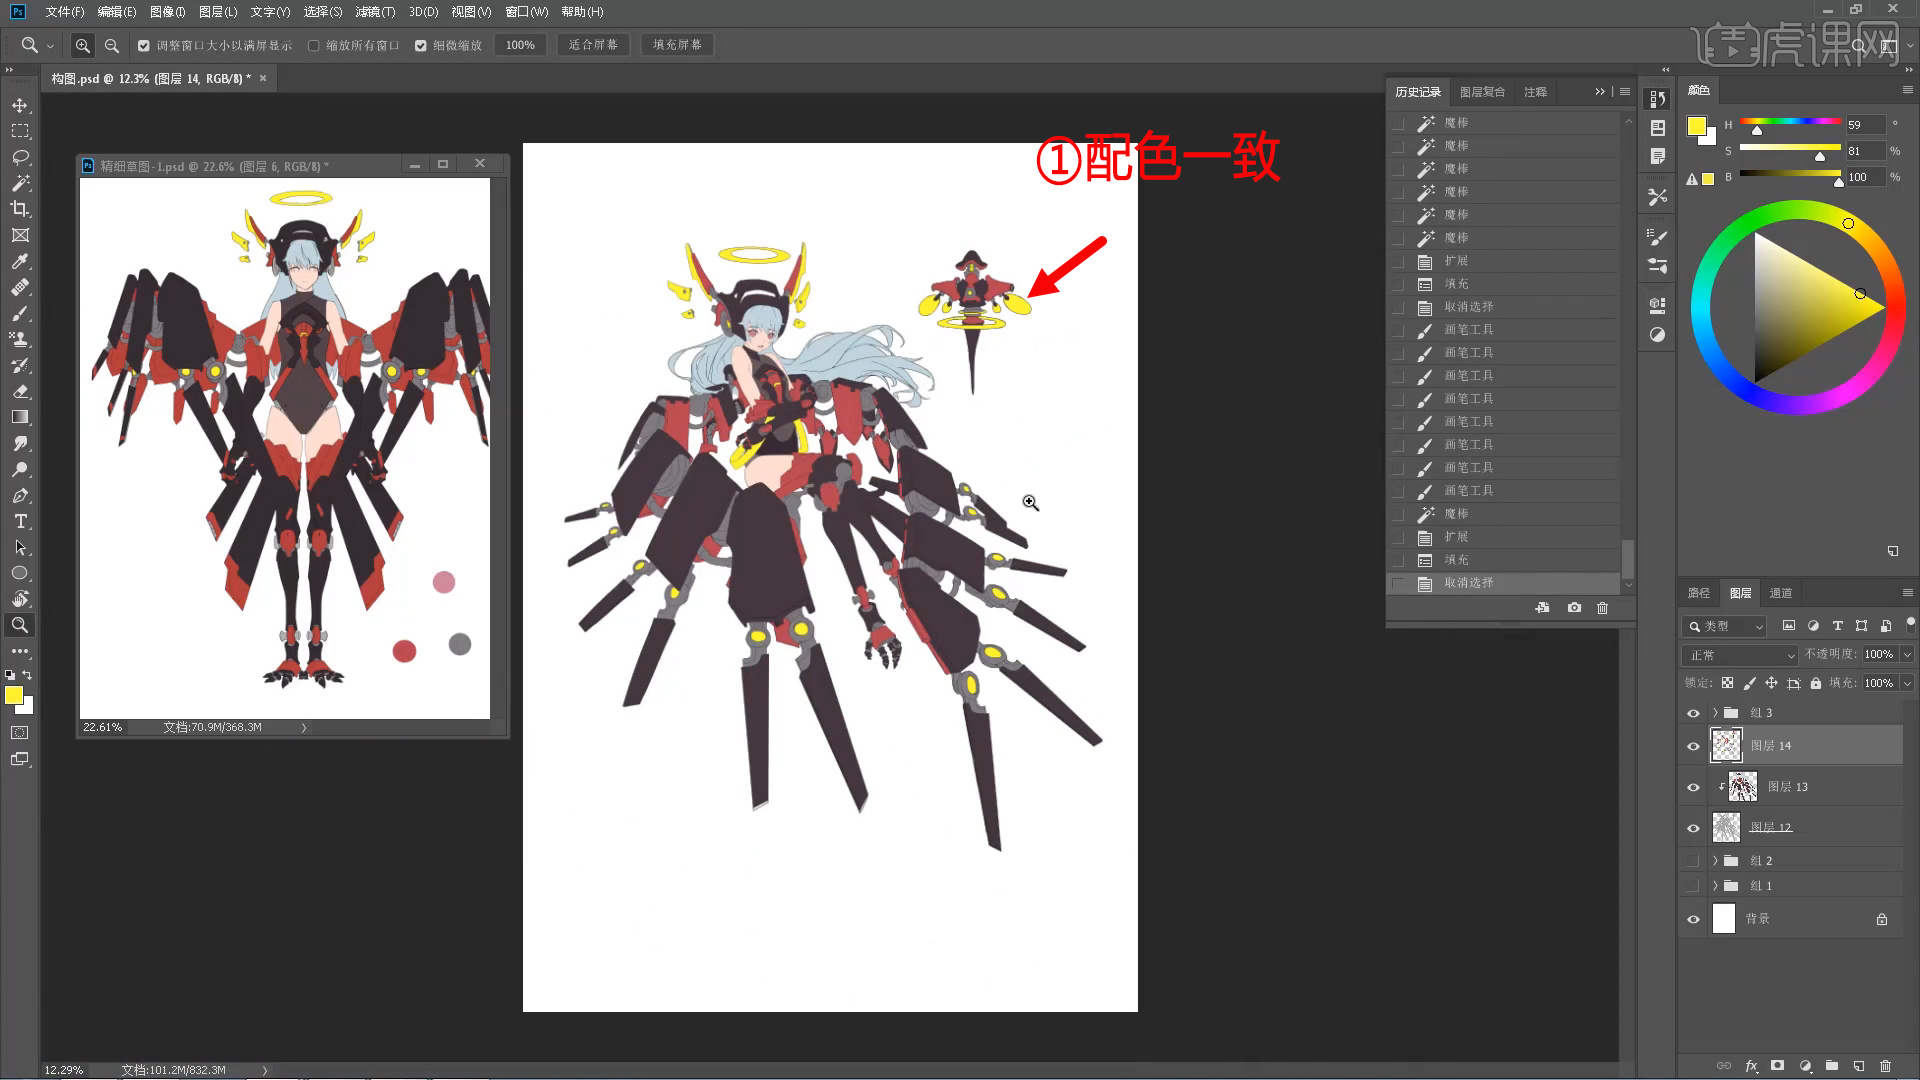The image size is (1920, 1080).
Task: Open the opacity dropdown arrow
Action: (1907, 654)
